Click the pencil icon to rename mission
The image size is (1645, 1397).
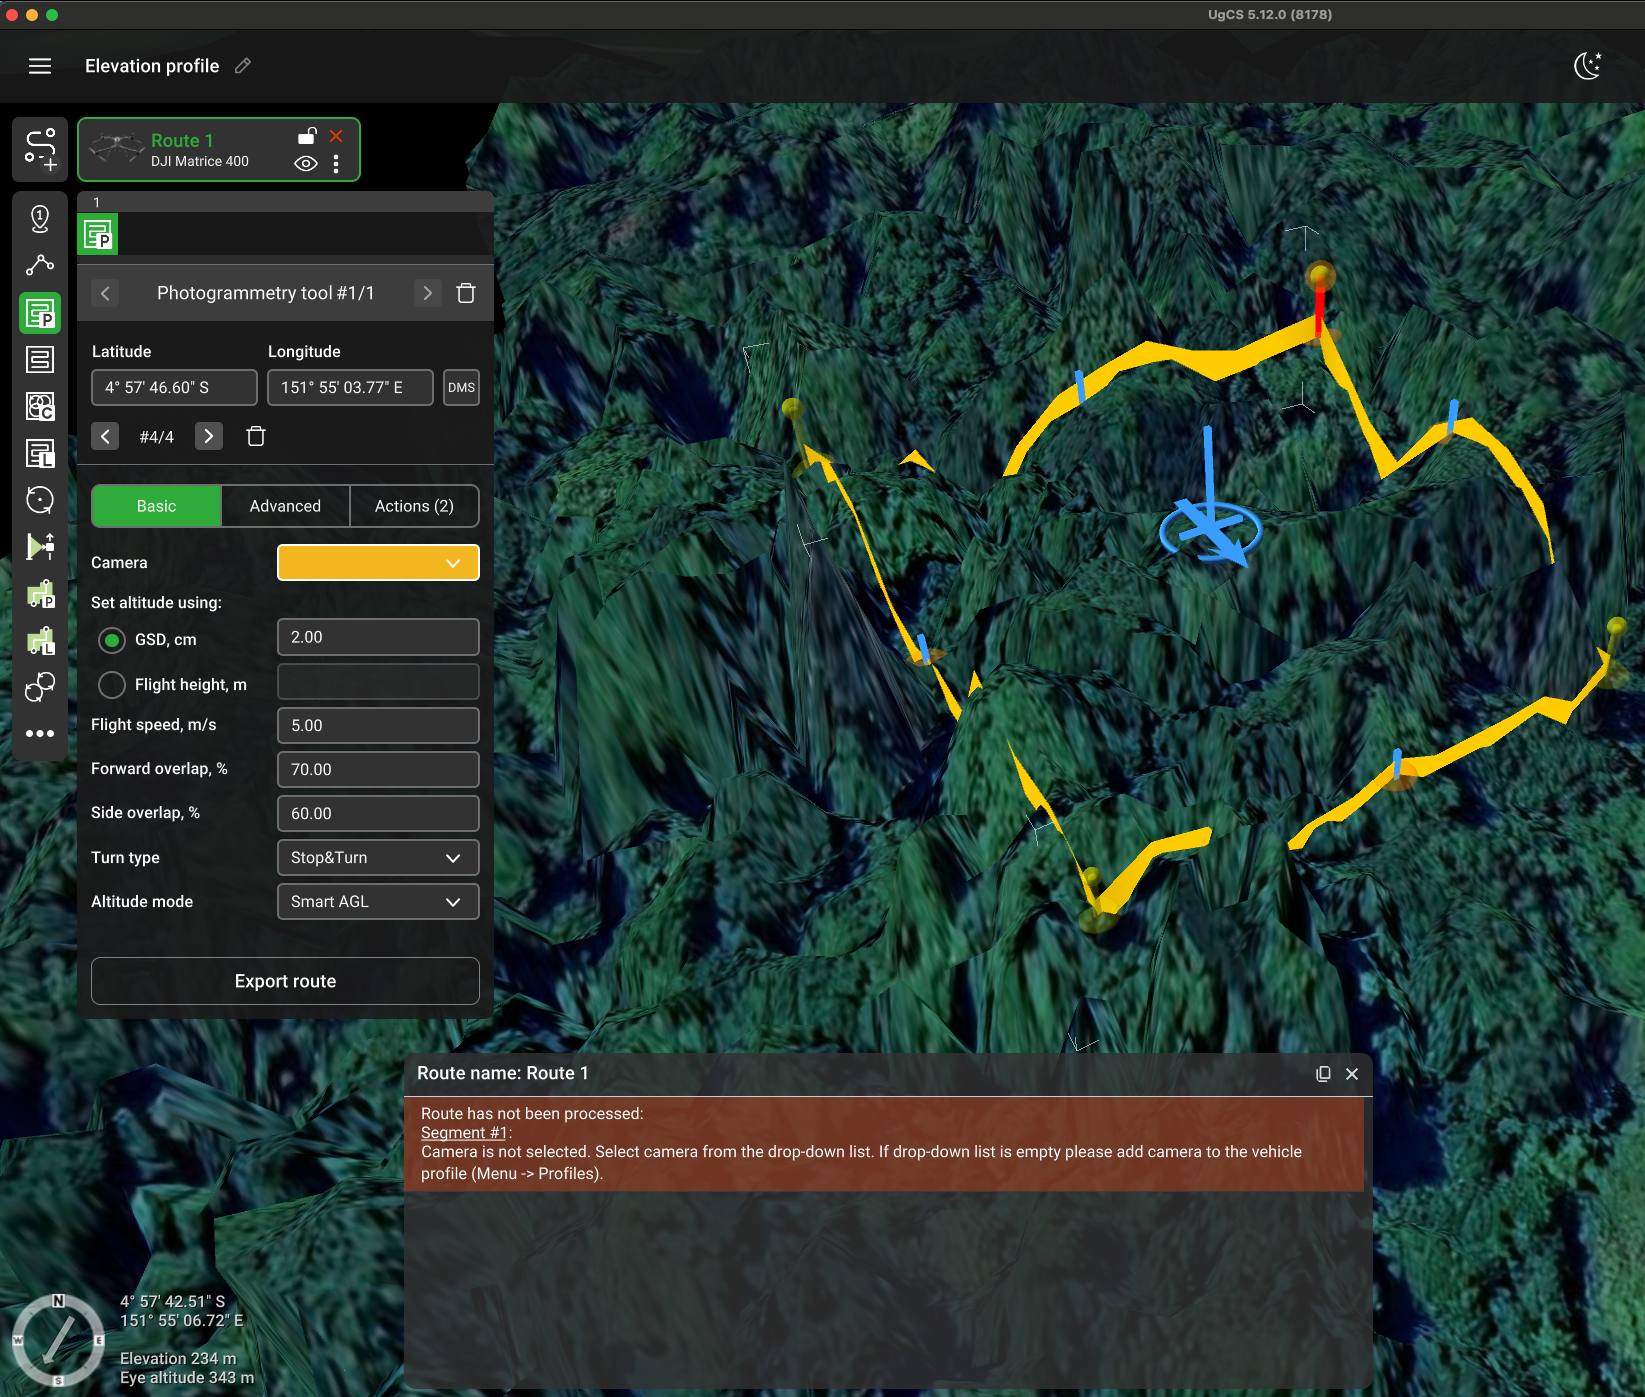click(243, 66)
